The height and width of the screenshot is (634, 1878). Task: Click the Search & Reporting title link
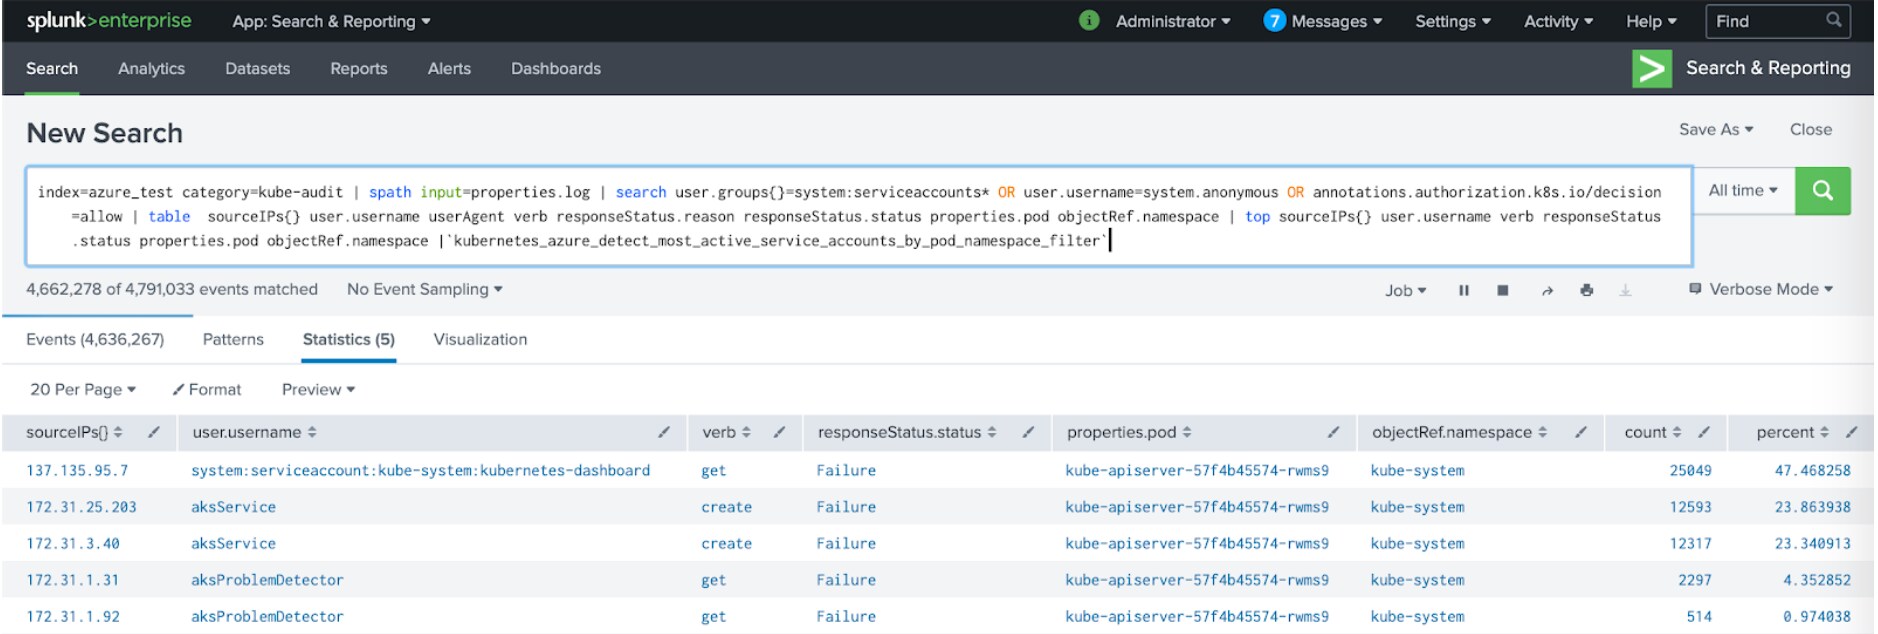[x=1768, y=68]
